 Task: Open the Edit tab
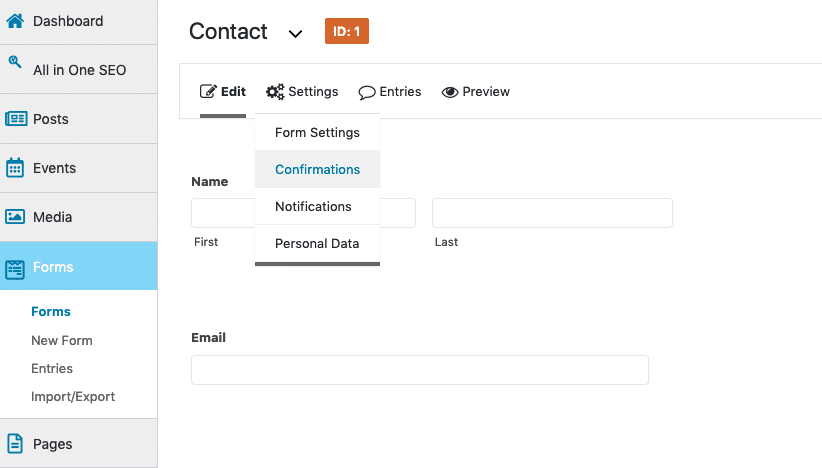coord(223,92)
